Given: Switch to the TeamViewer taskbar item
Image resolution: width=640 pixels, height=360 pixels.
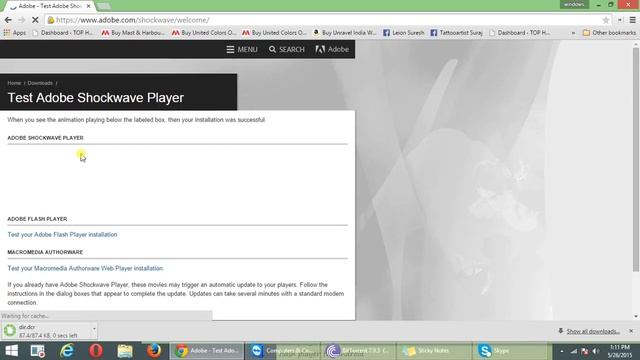Looking at the screenshot, I should tap(282, 351).
